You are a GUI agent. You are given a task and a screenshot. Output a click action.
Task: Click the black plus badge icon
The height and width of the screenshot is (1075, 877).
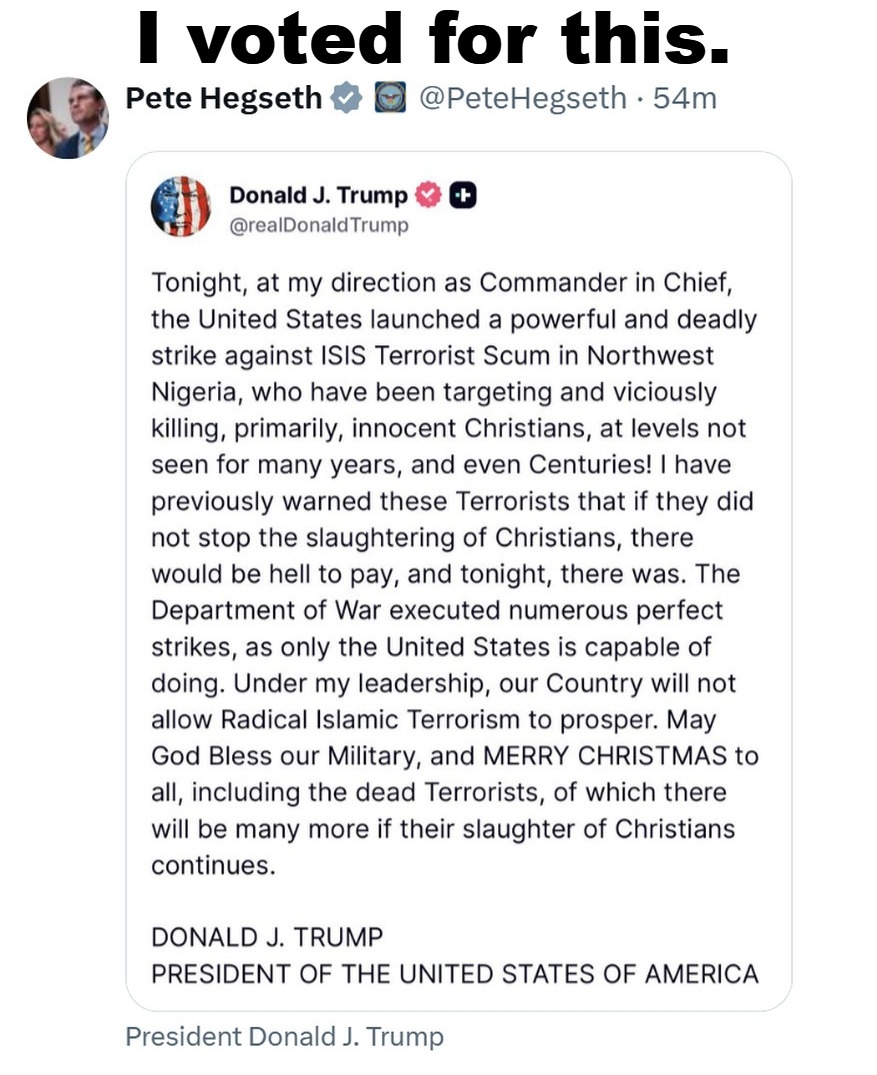click(461, 195)
